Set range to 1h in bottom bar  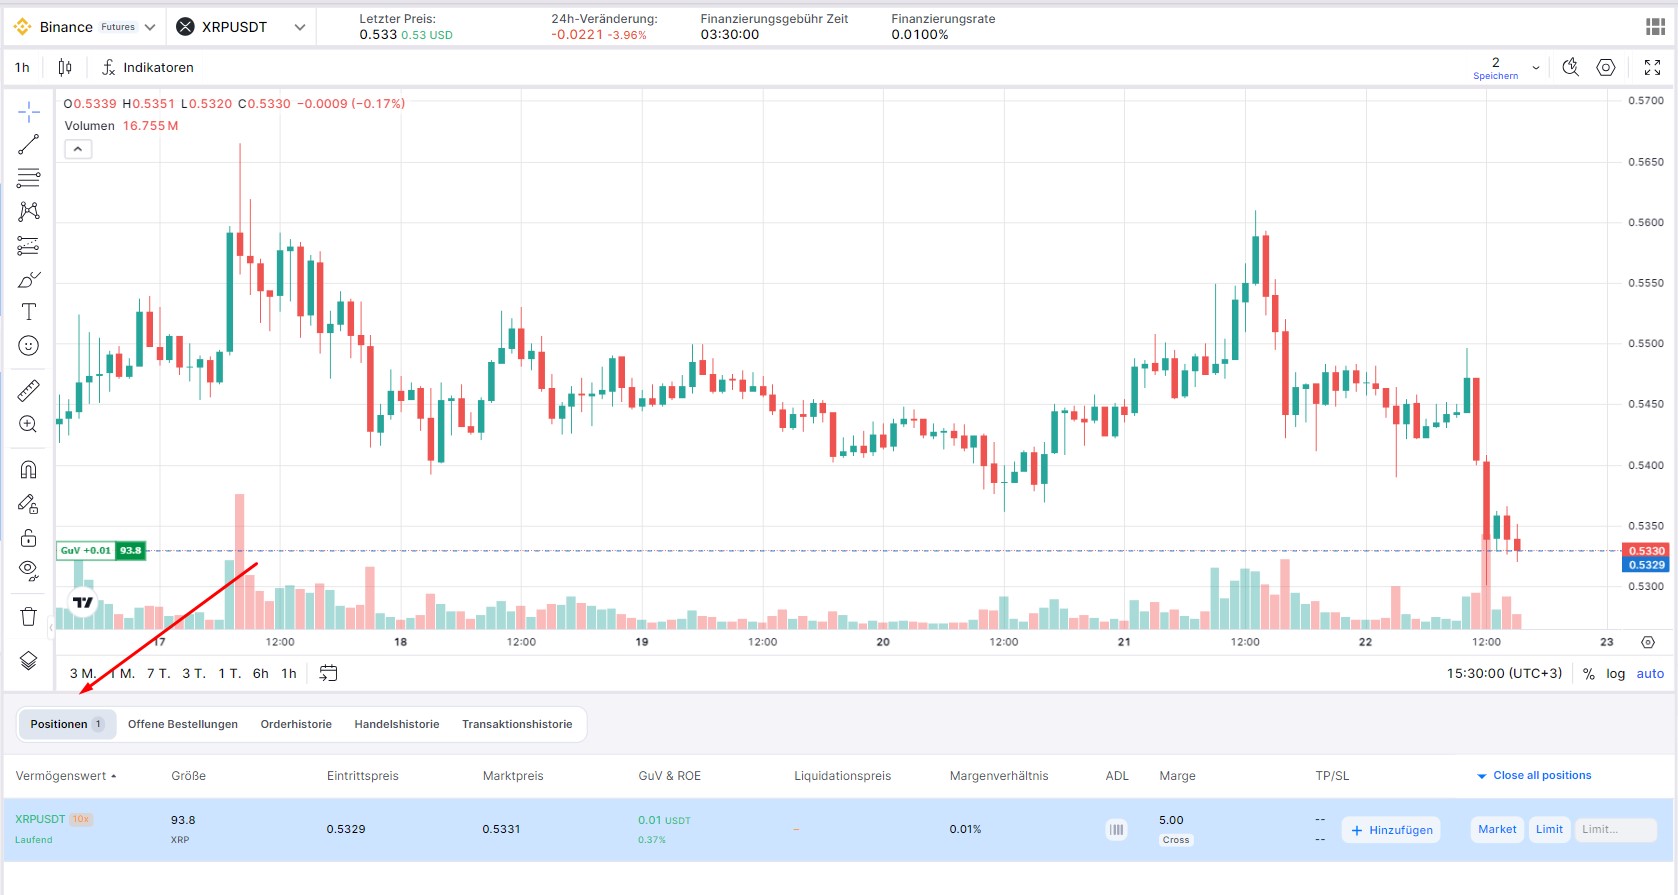289,673
